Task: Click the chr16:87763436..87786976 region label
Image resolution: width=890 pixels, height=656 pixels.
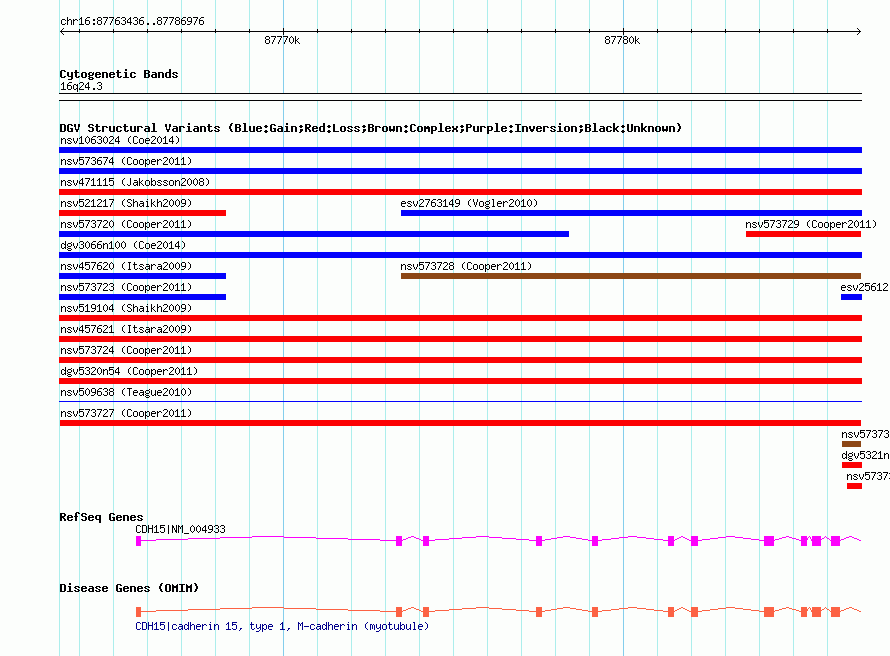Action: point(132,21)
